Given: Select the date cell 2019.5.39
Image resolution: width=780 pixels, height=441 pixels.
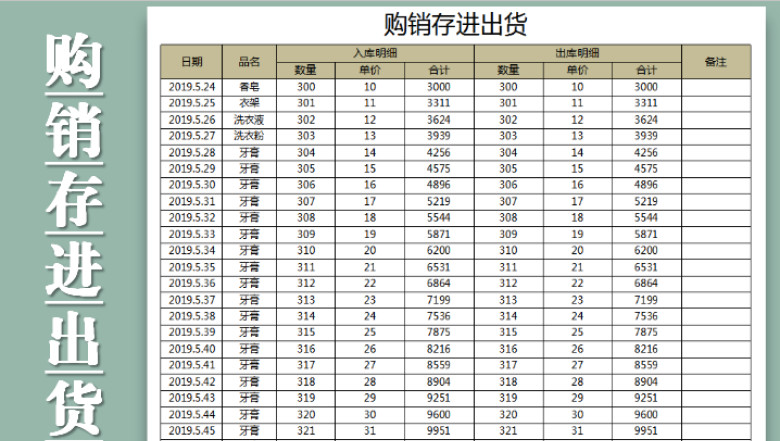Looking at the screenshot, I should click(192, 332).
